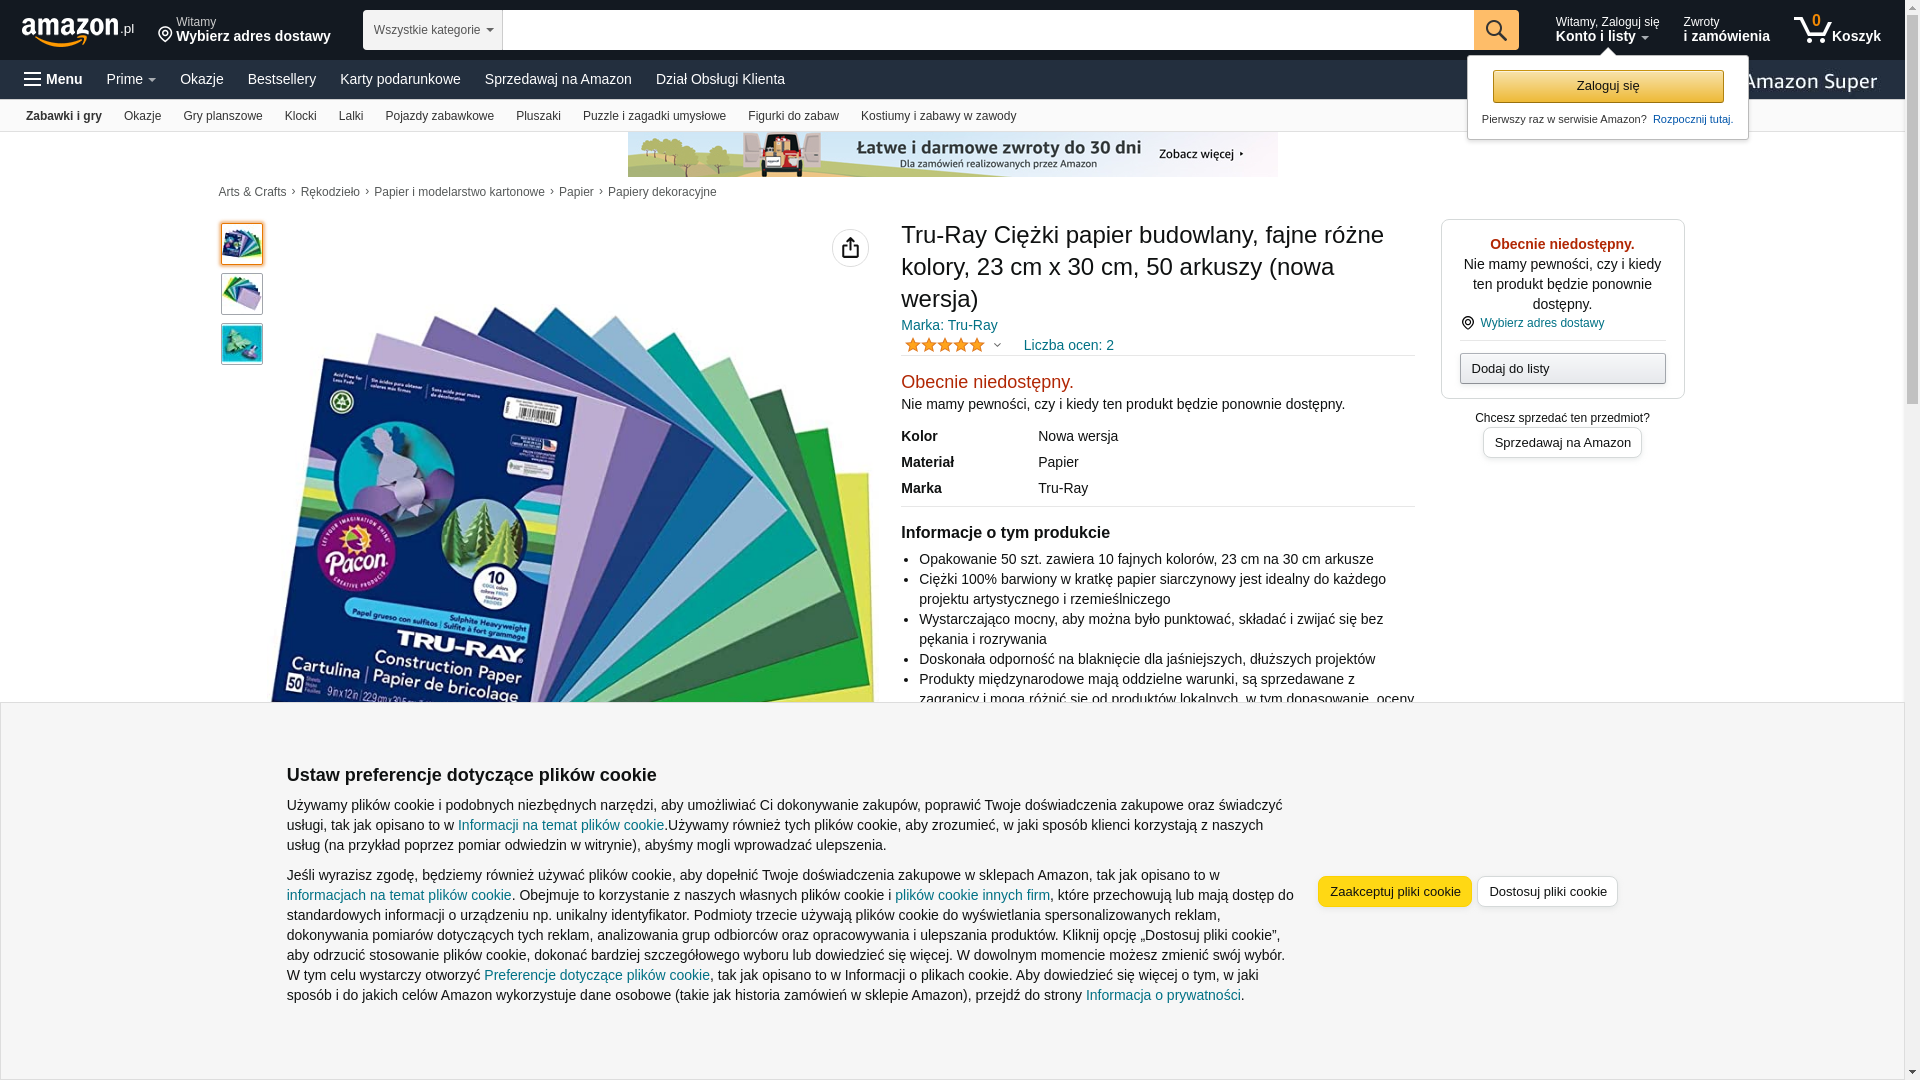Click the five-star rating icons

(x=945, y=345)
